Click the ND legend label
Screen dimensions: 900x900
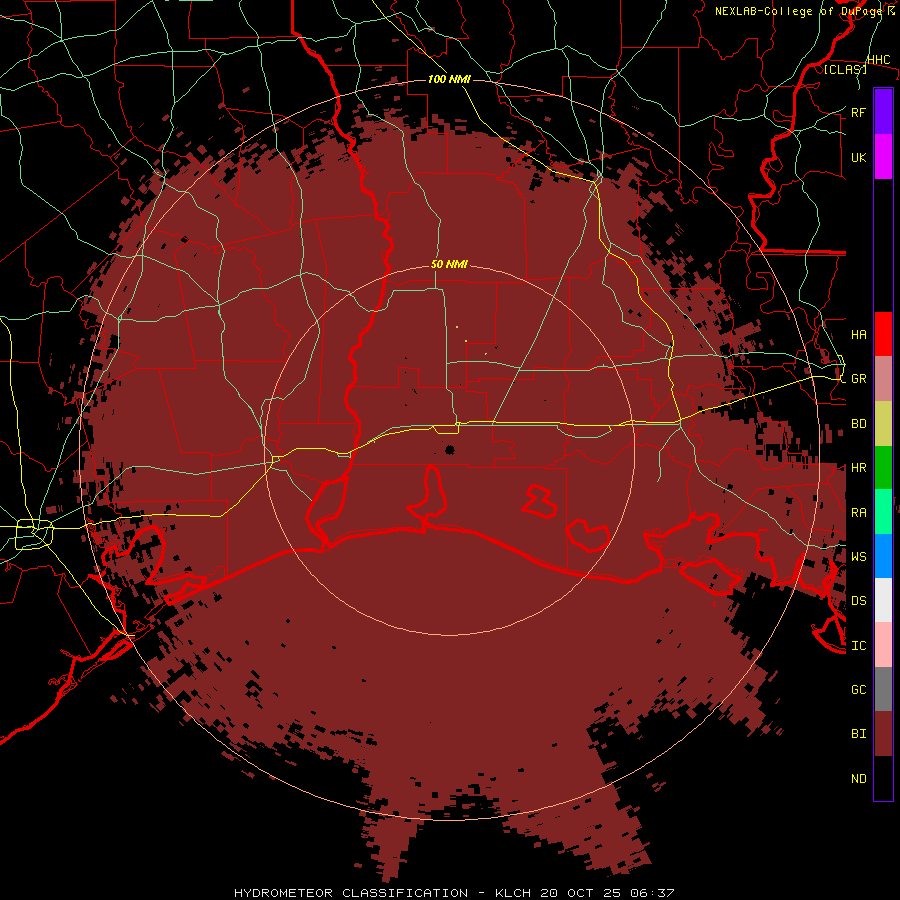tap(859, 779)
